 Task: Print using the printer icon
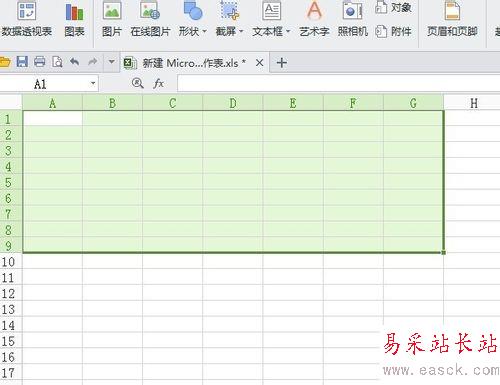pyautogui.click(x=40, y=62)
